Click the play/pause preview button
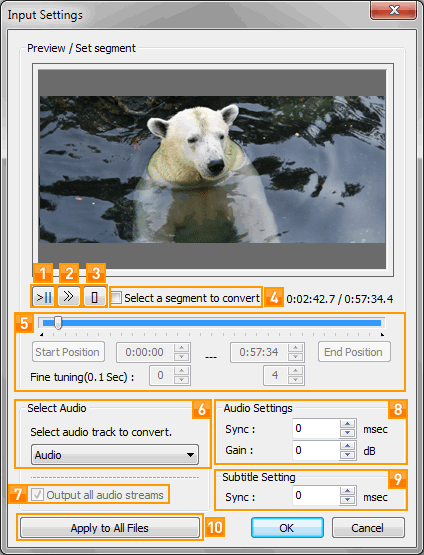The image size is (424, 555). [43, 297]
